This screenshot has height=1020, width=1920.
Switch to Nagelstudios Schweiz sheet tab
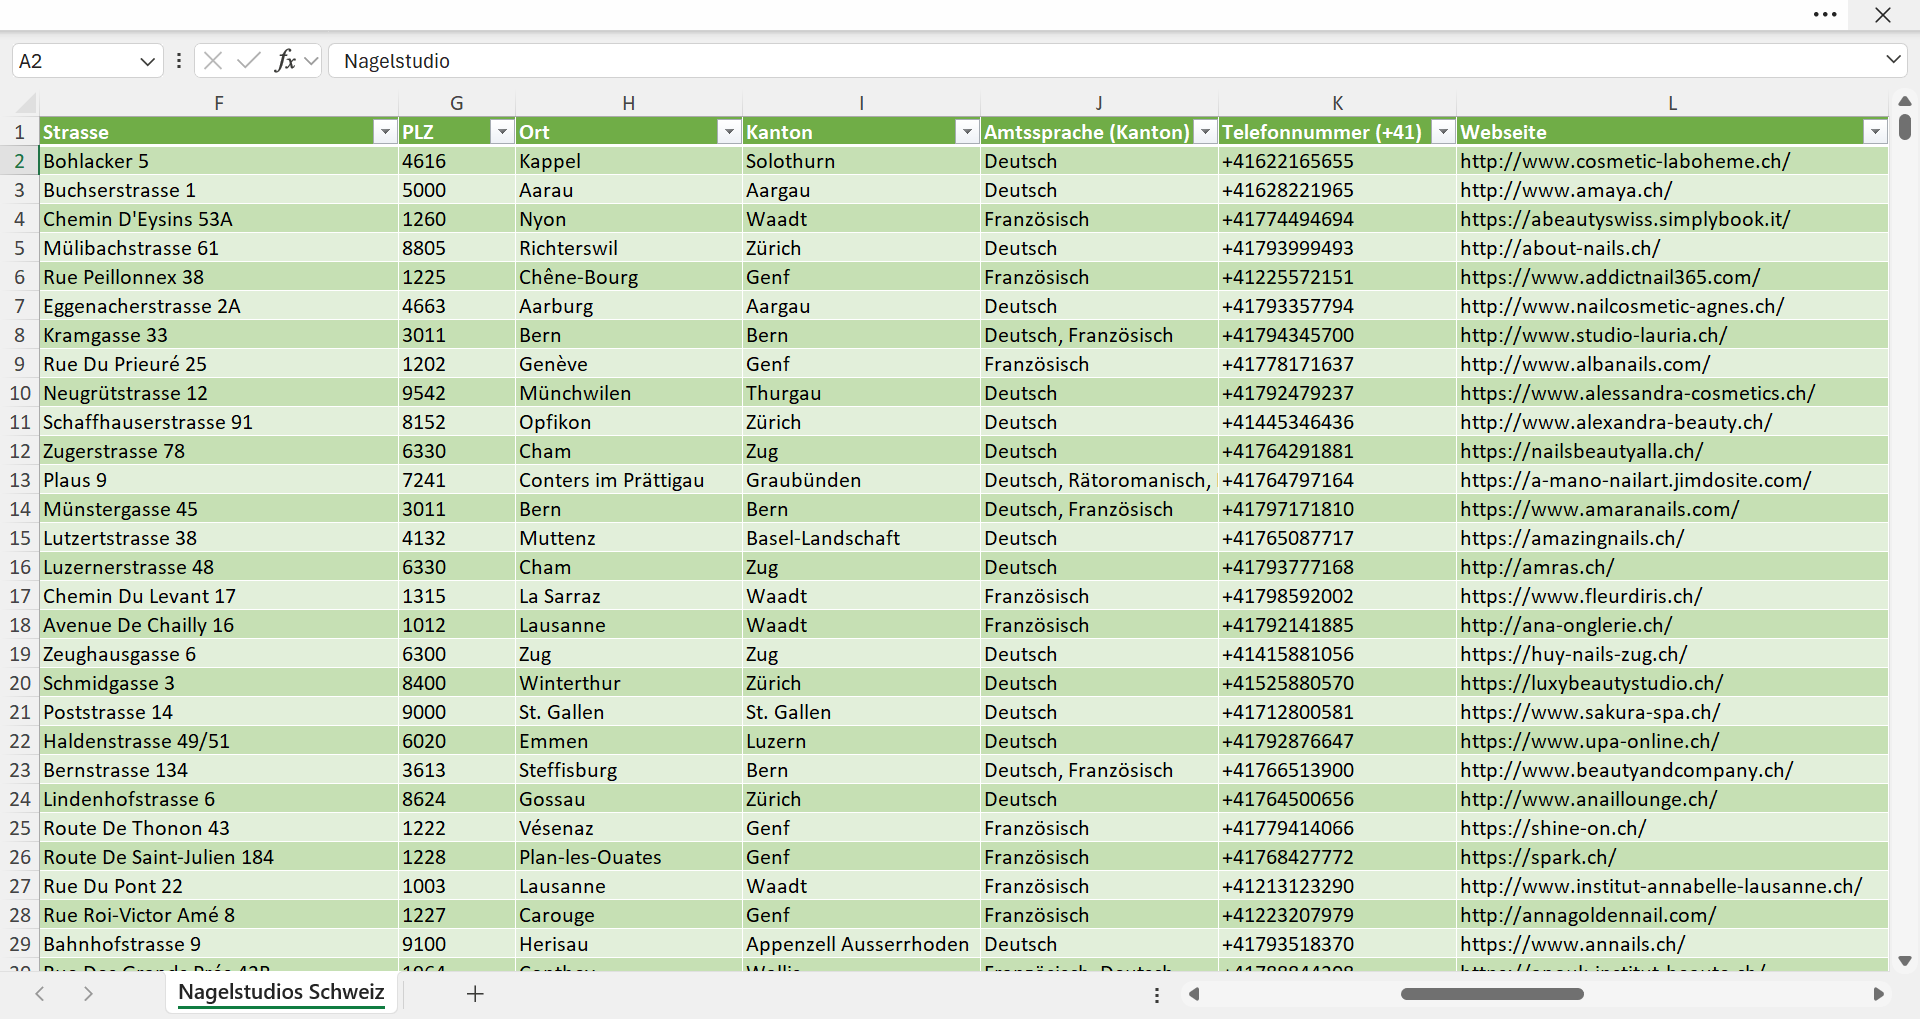click(281, 992)
